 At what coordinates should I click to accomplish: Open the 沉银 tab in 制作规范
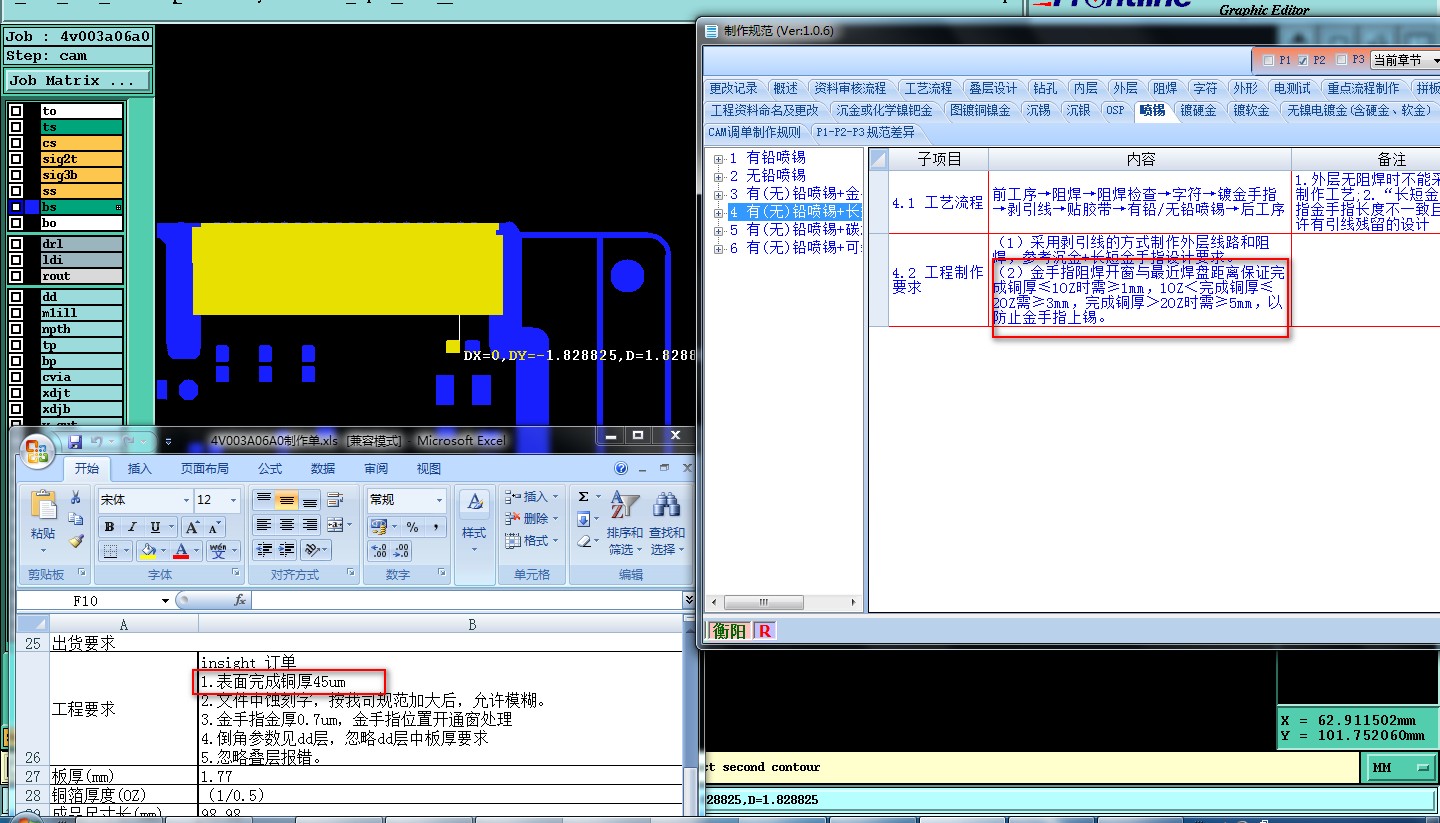point(1078,111)
